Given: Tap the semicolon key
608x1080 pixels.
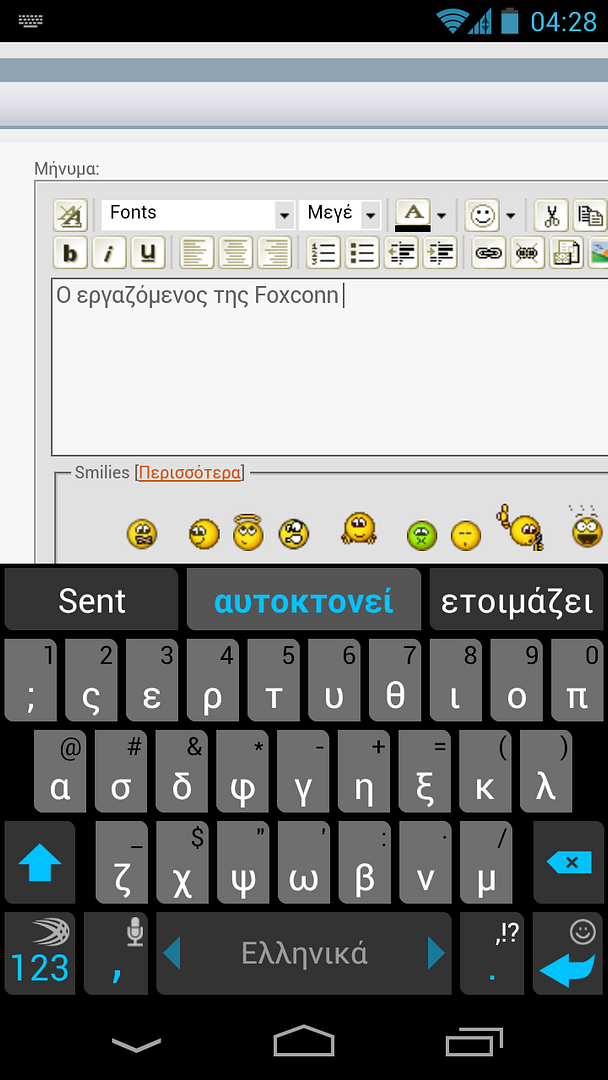Looking at the screenshot, I should [x=31, y=681].
